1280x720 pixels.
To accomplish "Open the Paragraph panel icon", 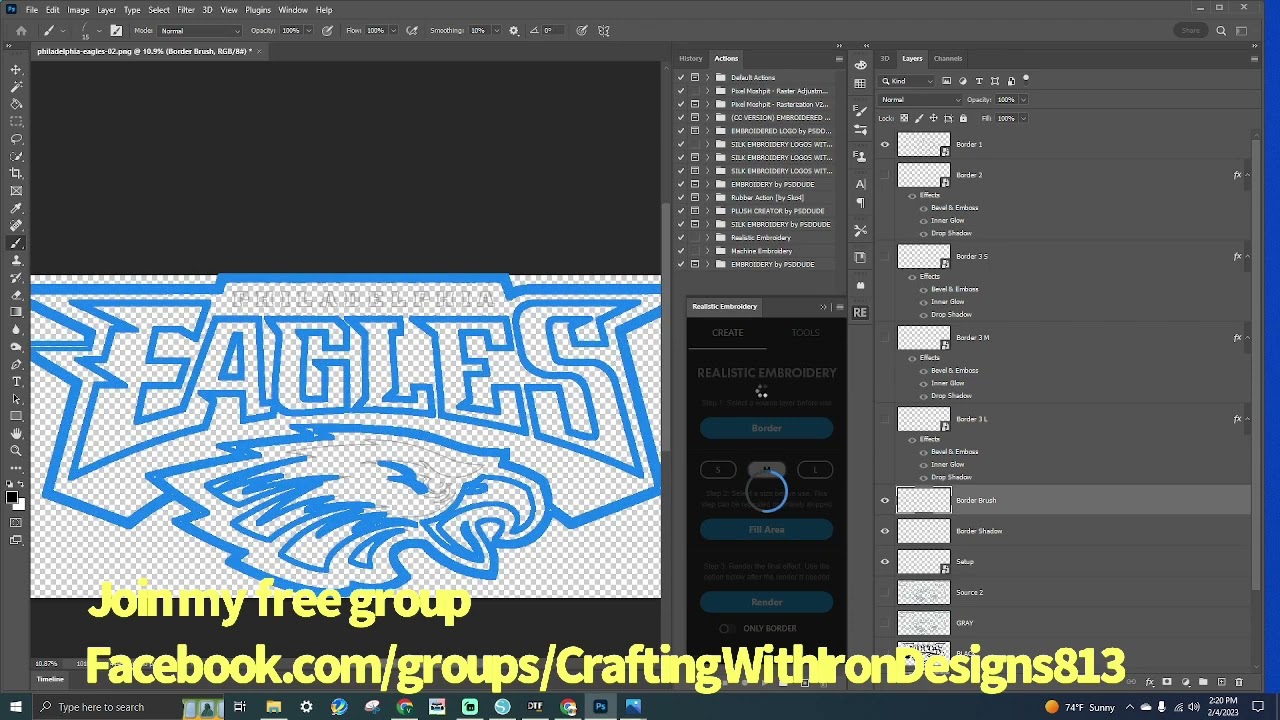I will click(860, 204).
